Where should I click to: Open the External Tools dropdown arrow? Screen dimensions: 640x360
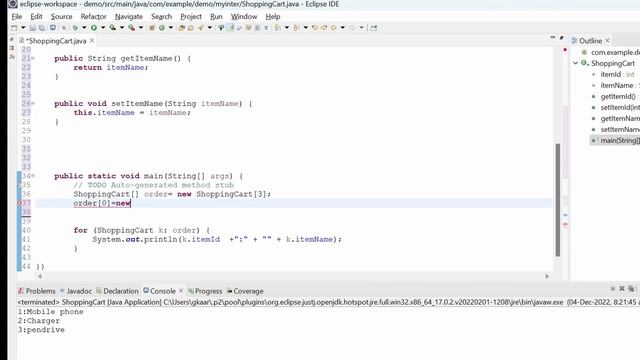[141, 28]
